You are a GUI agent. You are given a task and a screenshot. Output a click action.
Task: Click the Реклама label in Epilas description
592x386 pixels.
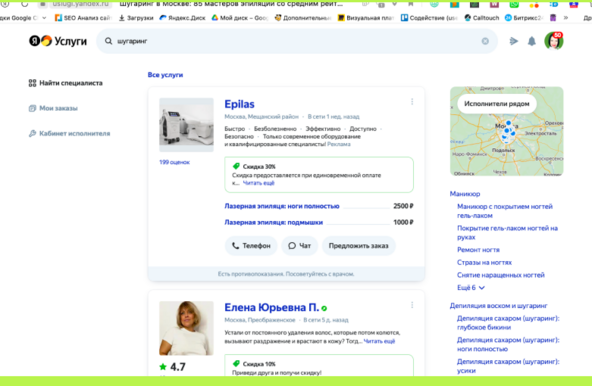pos(339,144)
